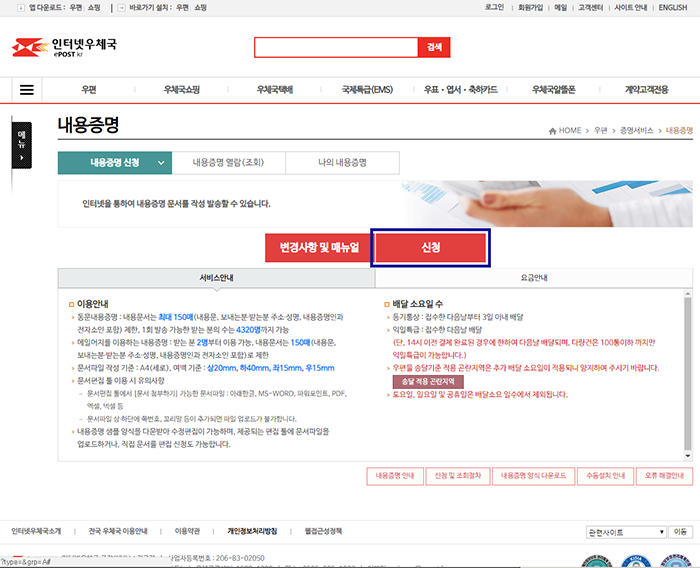This screenshot has height=568, width=700.
Task: Click the shortcut install icon
Action: 121,8
